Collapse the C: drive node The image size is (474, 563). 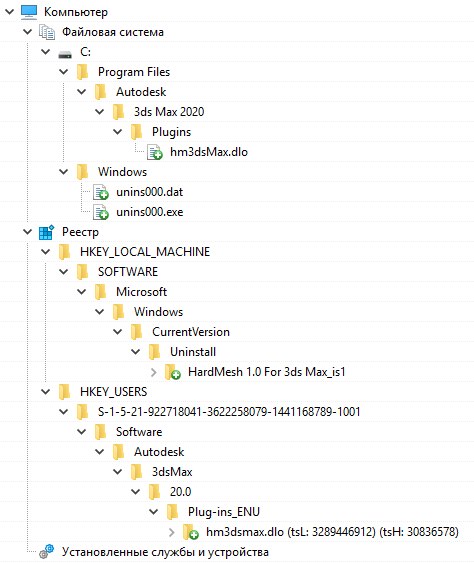46,52
